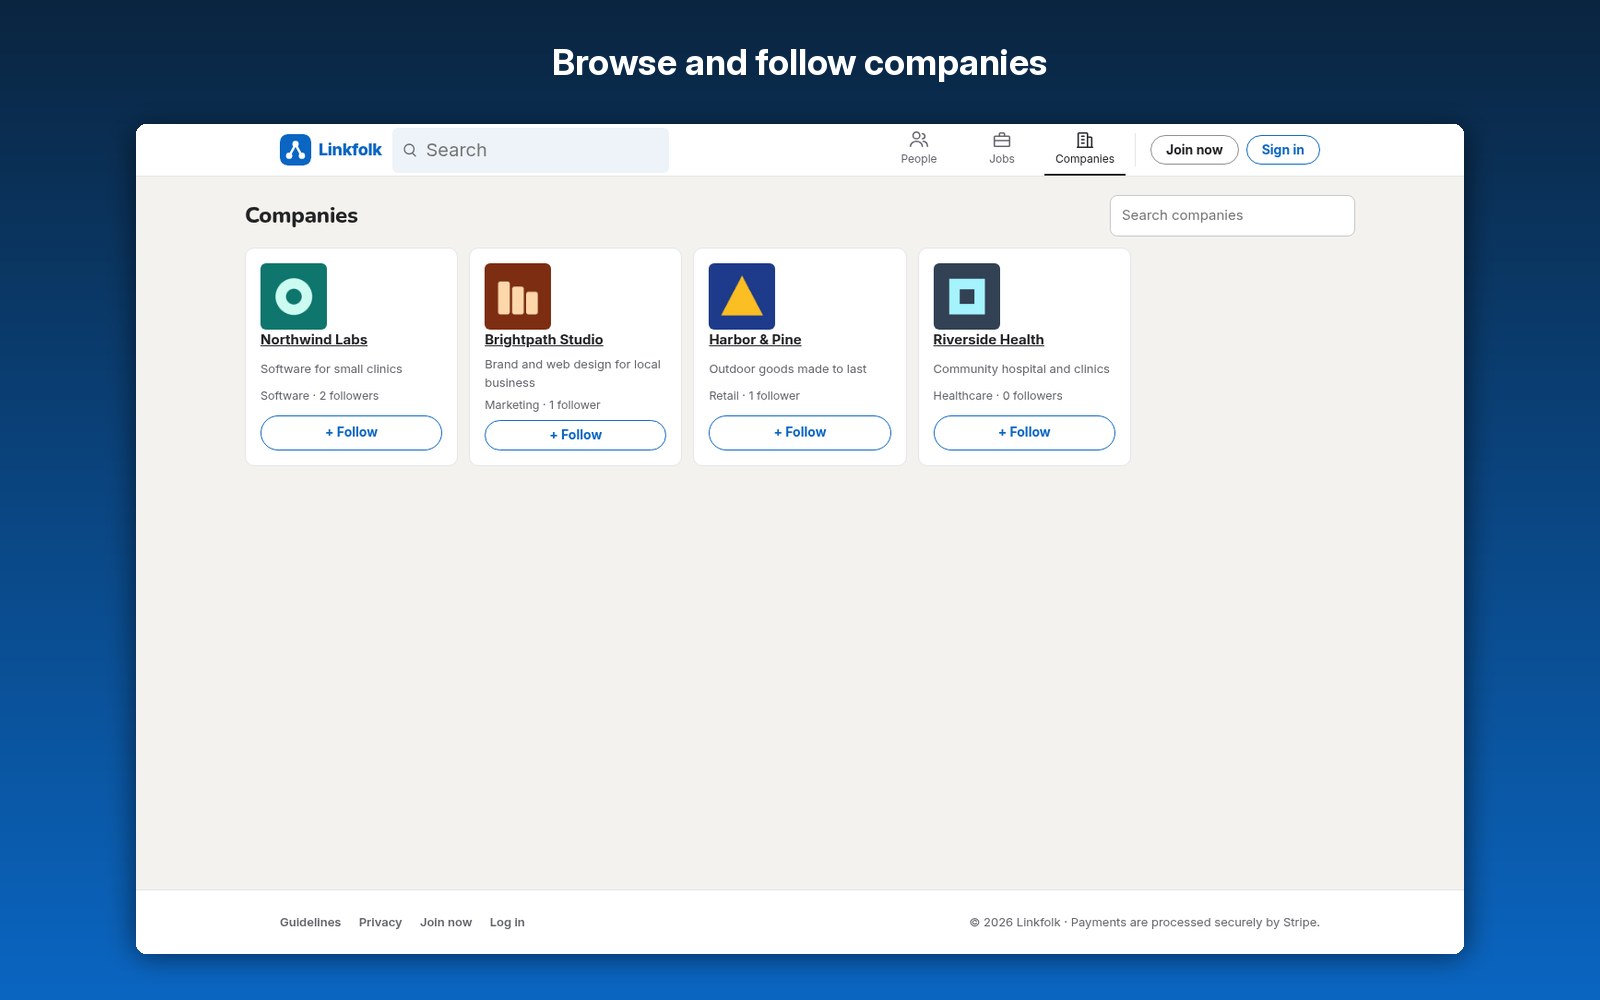
Task: Click the search magnifier icon
Action: coord(410,150)
